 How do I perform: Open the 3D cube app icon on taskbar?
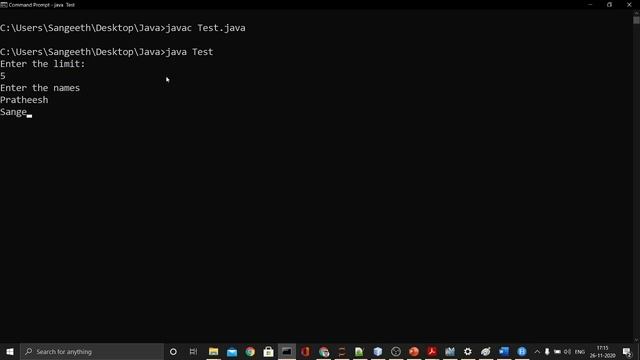[x=378, y=351]
